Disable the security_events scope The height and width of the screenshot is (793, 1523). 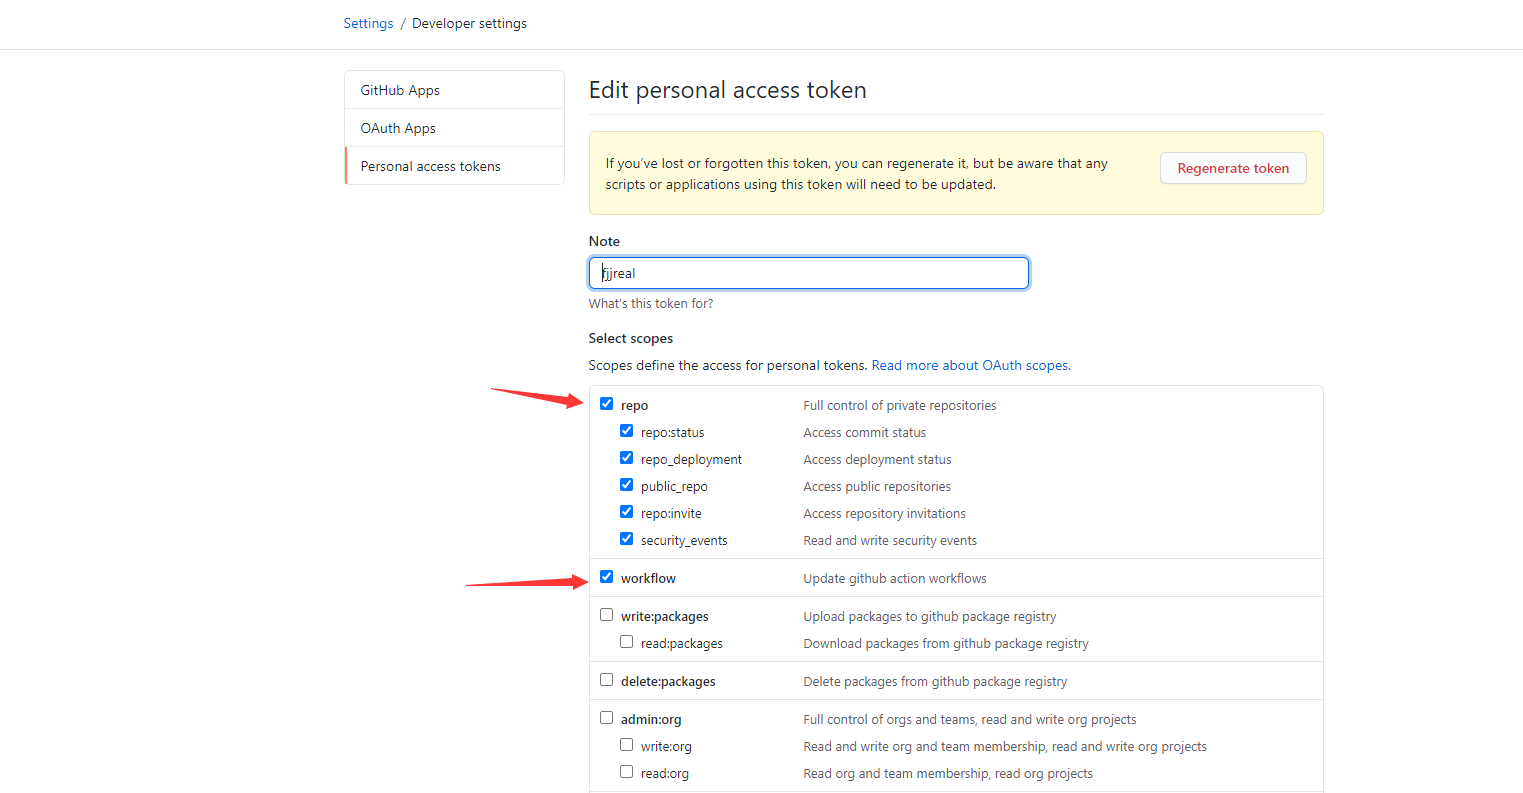coord(627,538)
